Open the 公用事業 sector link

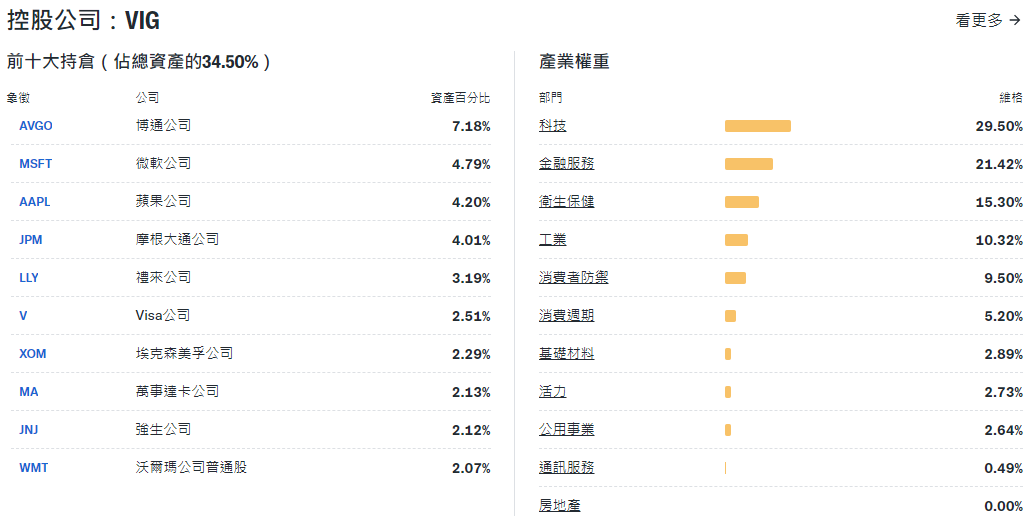pyautogui.click(x=566, y=430)
